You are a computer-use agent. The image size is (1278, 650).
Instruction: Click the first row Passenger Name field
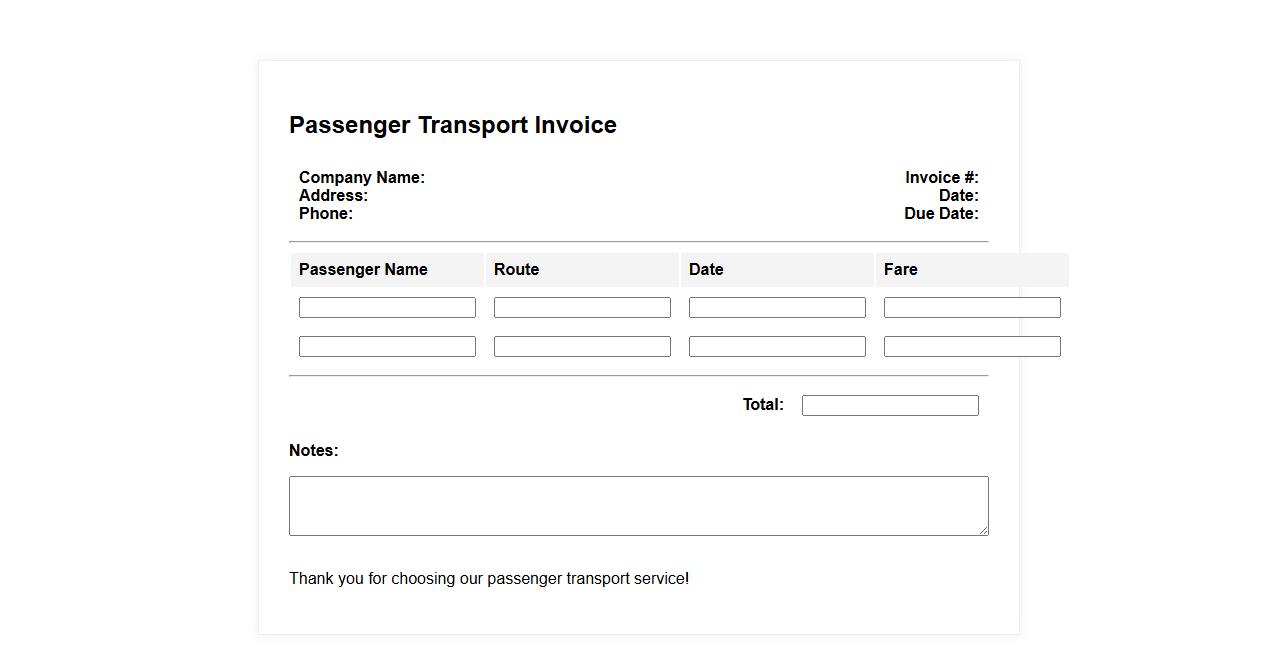coord(387,308)
